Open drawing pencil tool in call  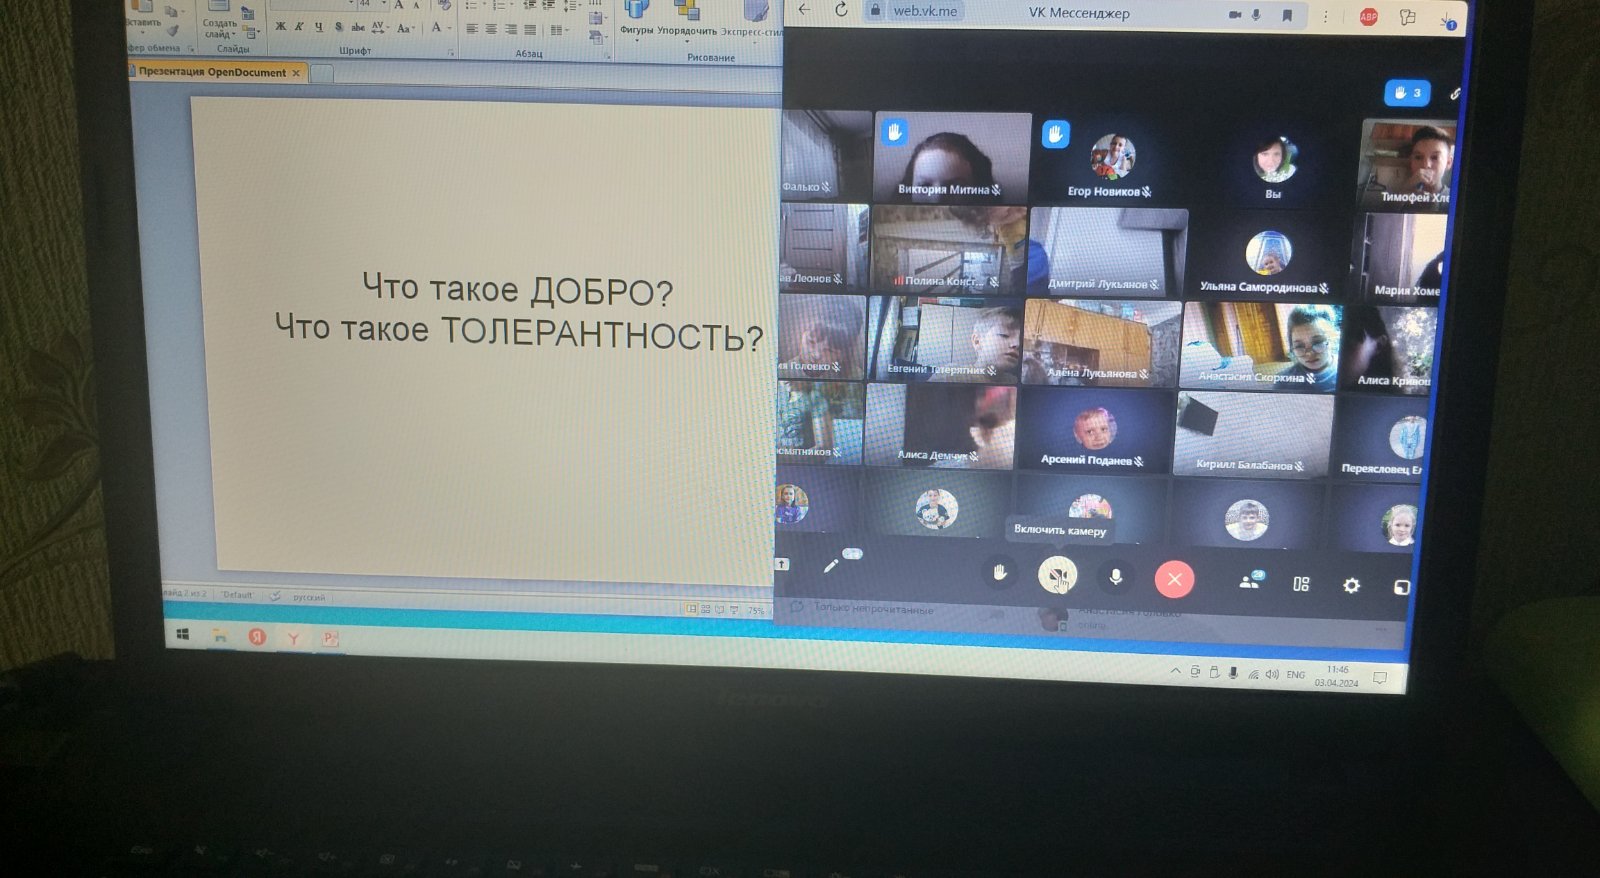coord(831,566)
